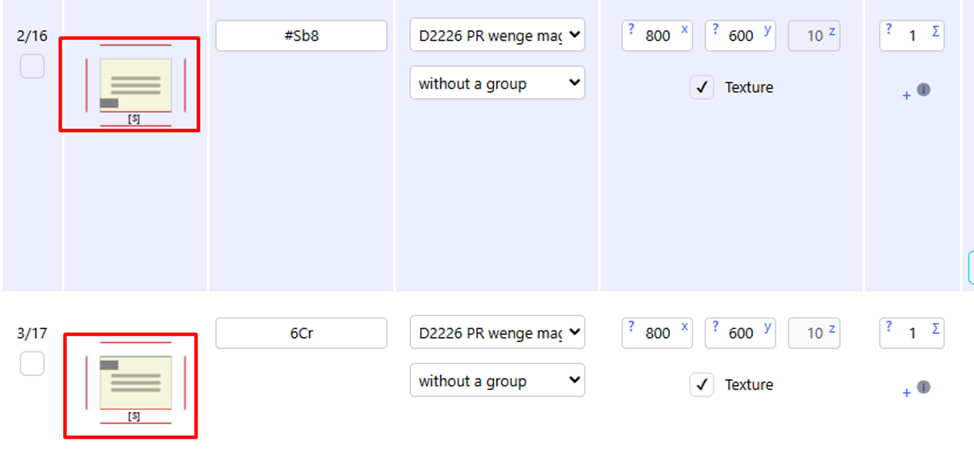Click the y dimension field of #Sb8

point(741,36)
